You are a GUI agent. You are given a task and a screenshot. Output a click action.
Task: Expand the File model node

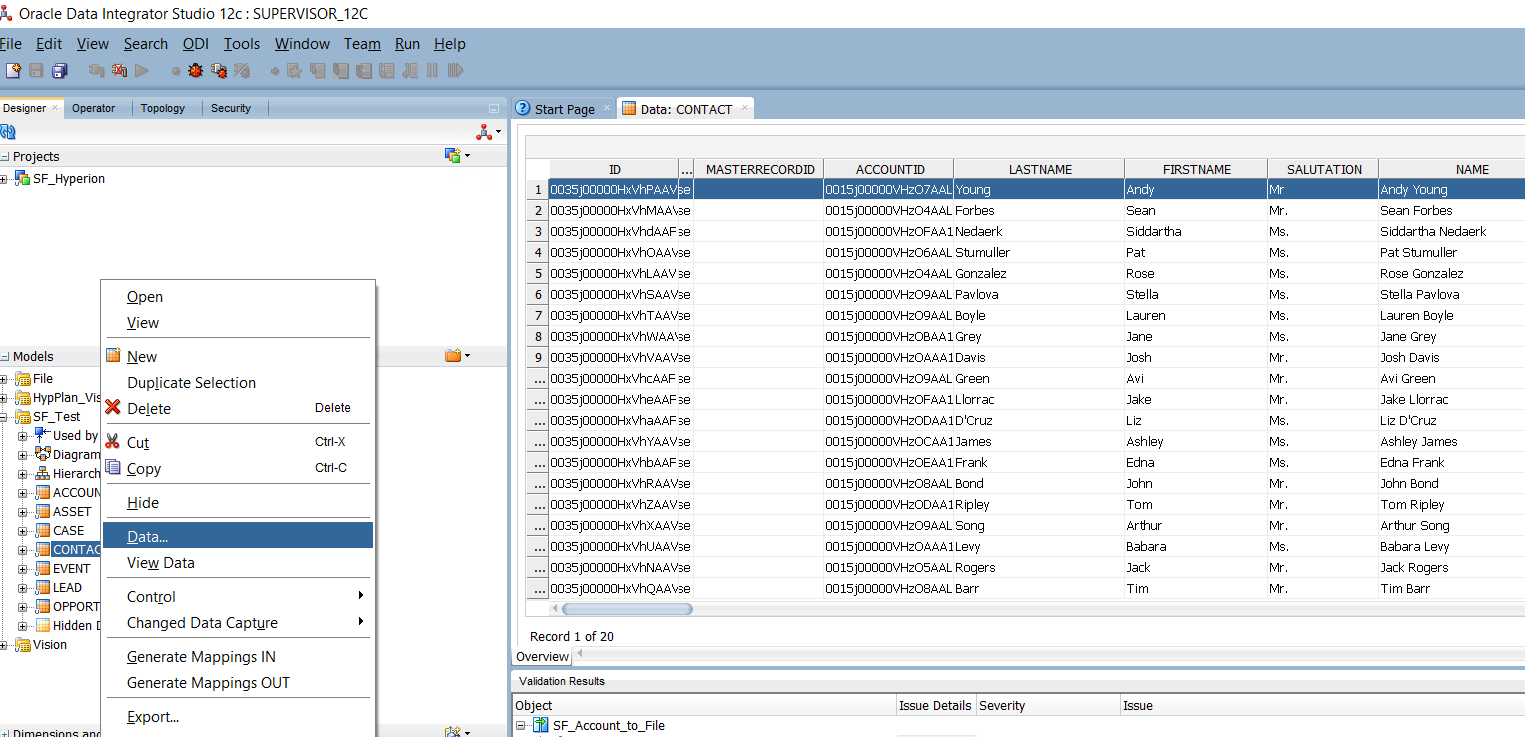5,379
